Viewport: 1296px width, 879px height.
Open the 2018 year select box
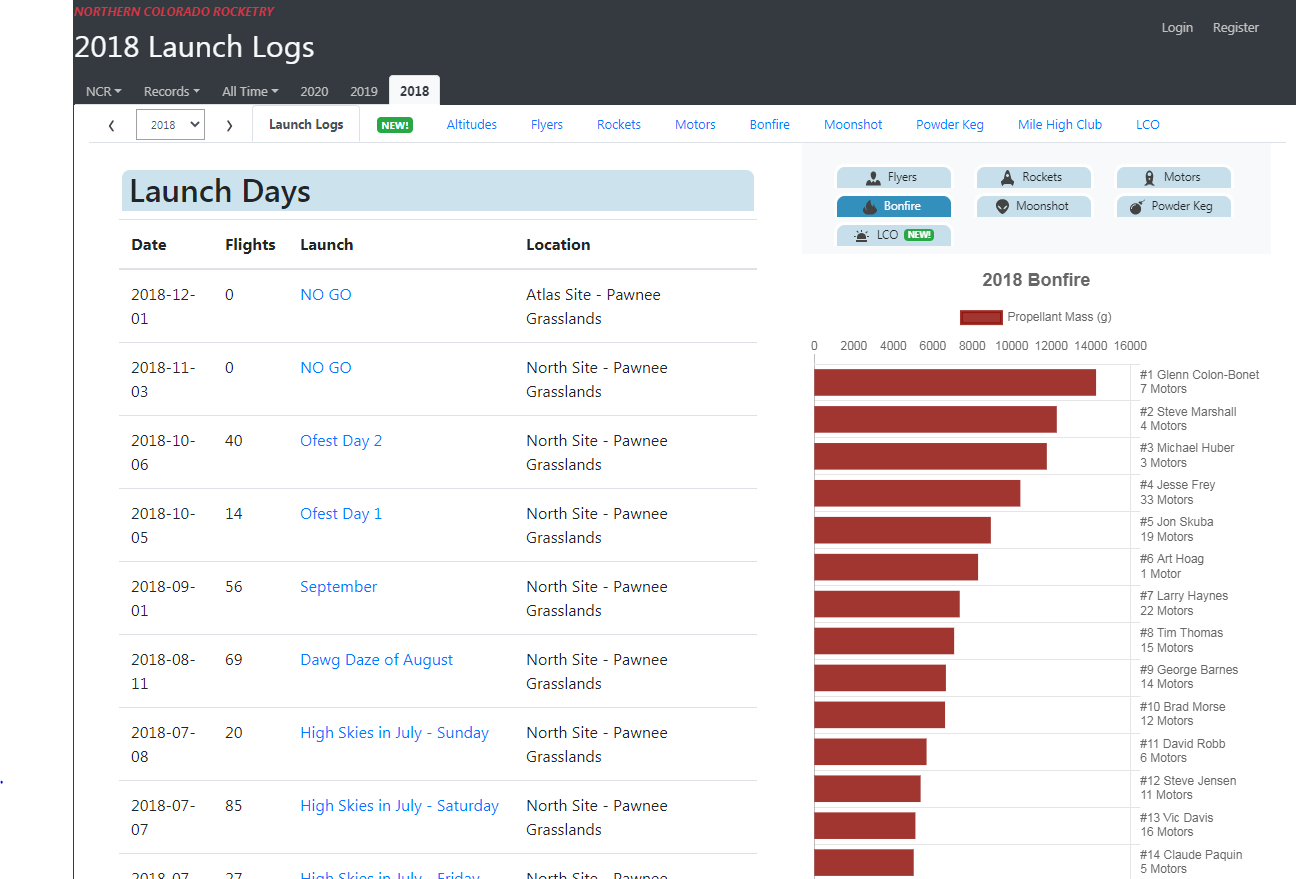coord(170,125)
